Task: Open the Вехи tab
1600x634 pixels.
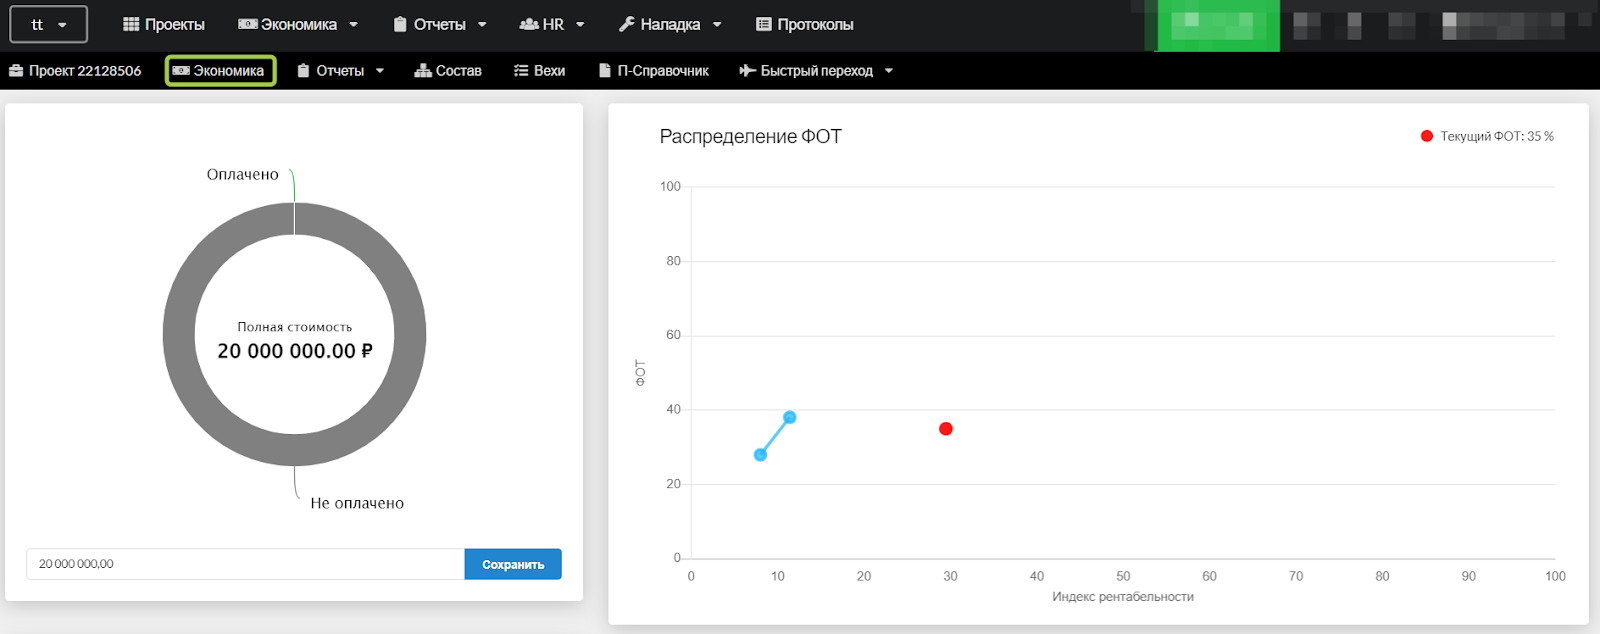Action: point(540,71)
